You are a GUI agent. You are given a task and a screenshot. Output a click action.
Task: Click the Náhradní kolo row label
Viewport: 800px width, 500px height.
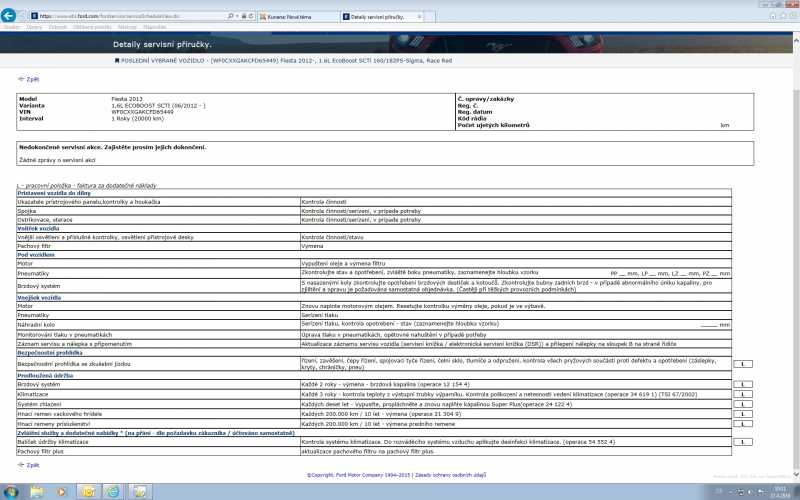click(36, 324)
